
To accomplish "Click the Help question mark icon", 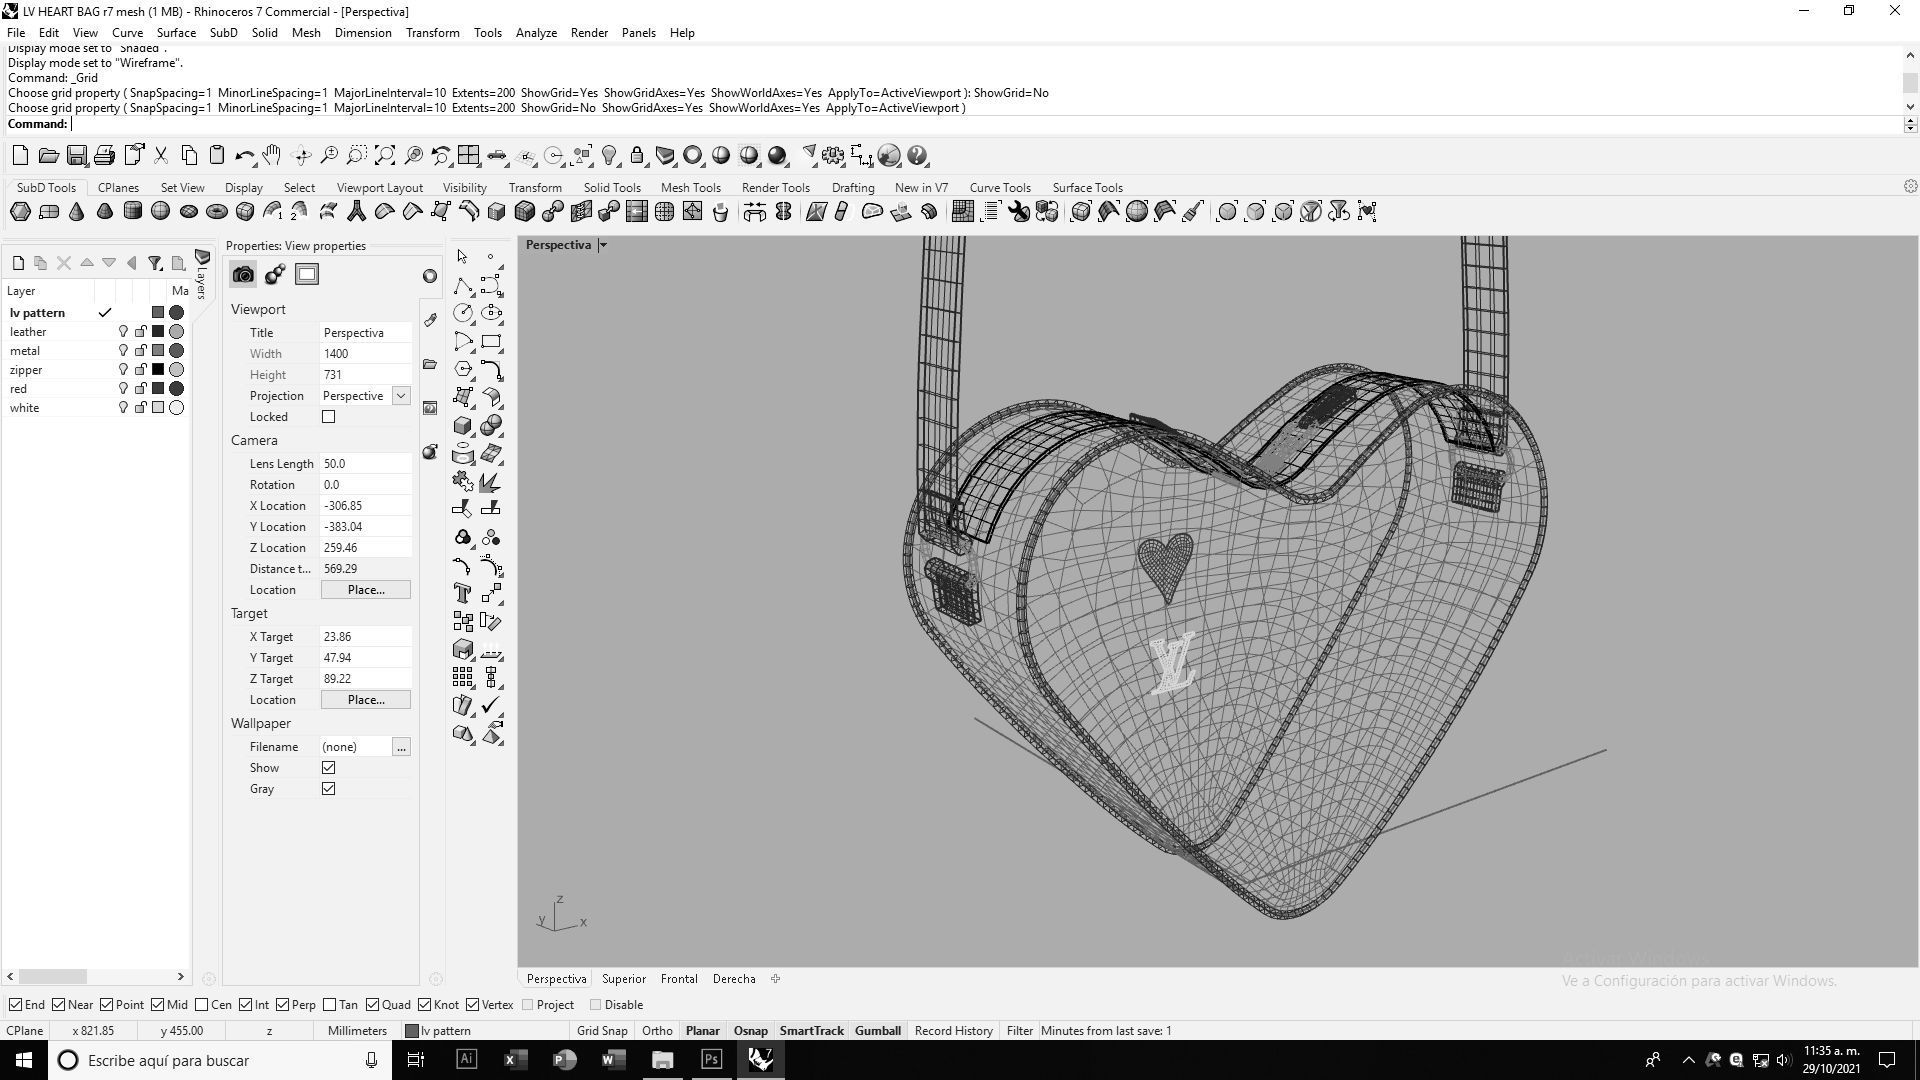I will coord(918,155).
